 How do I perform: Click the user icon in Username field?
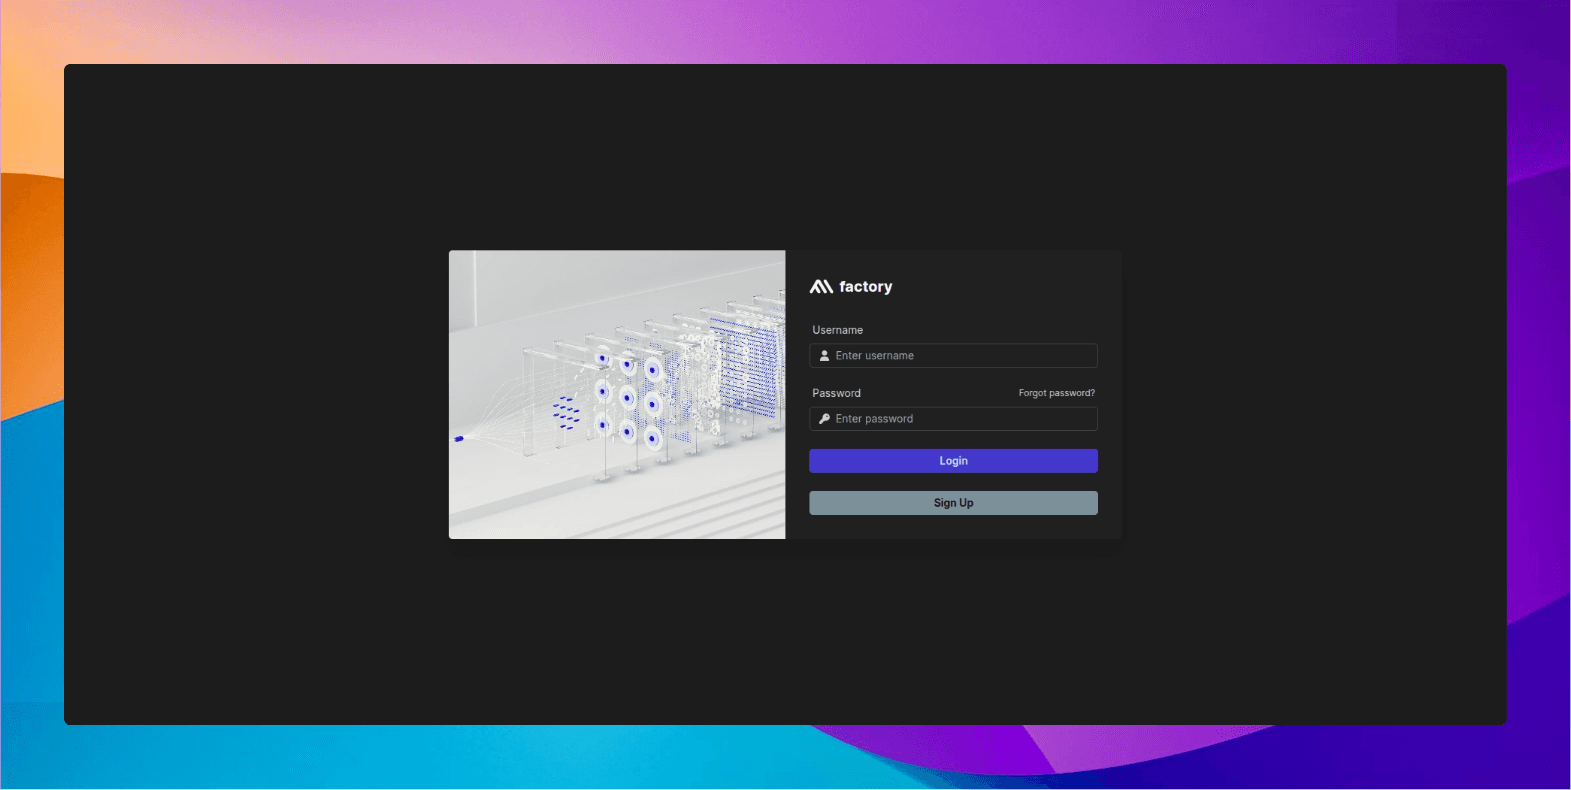coord(824,356)
